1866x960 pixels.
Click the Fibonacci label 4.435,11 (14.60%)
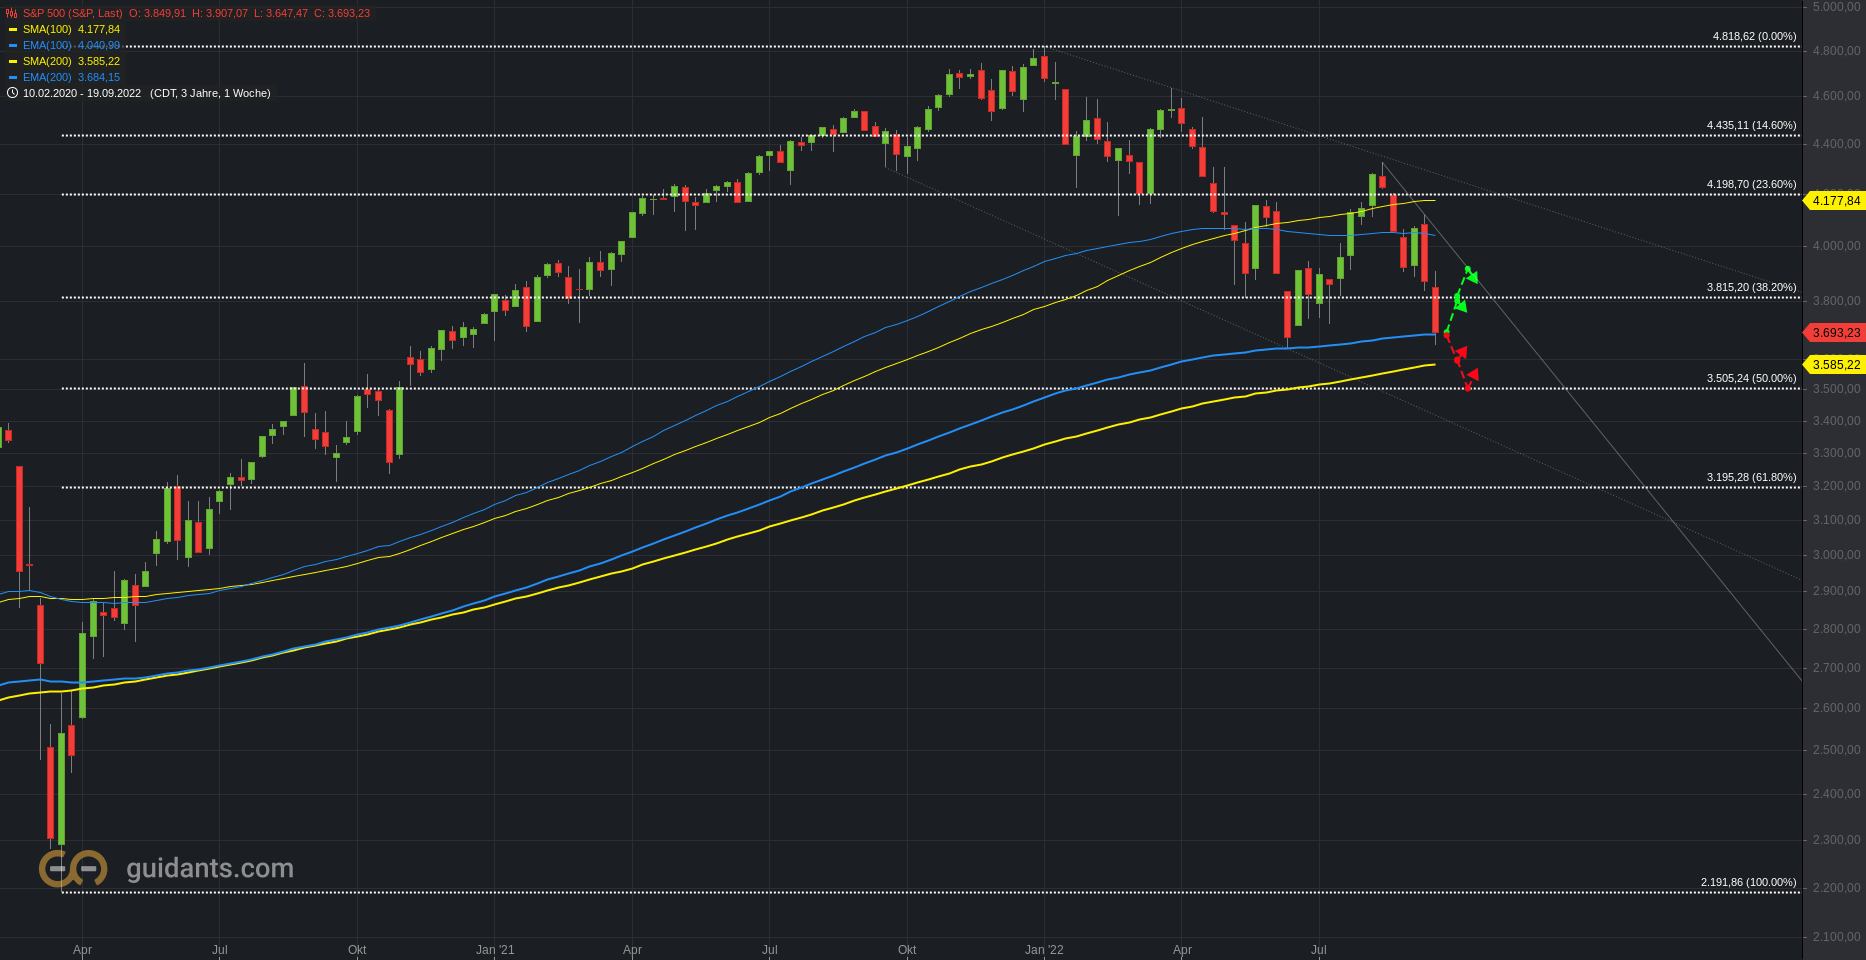1751,125
